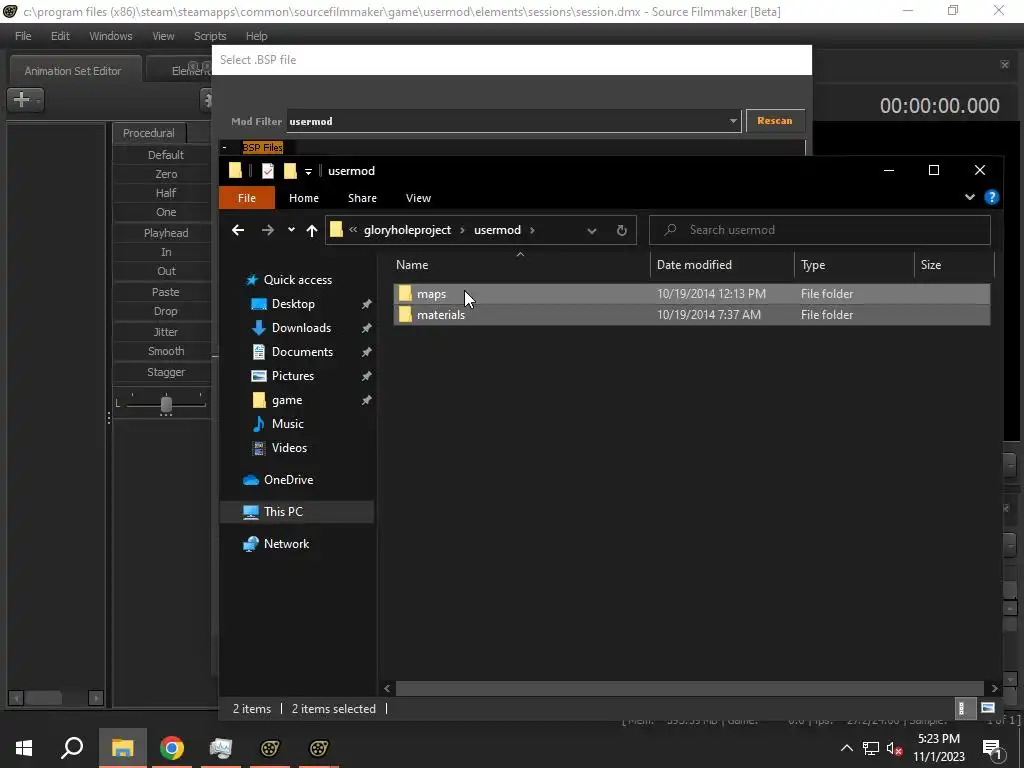Choose the Drop procedural preset
This screenshot has width=1024, height=768.
coord(165,311)
